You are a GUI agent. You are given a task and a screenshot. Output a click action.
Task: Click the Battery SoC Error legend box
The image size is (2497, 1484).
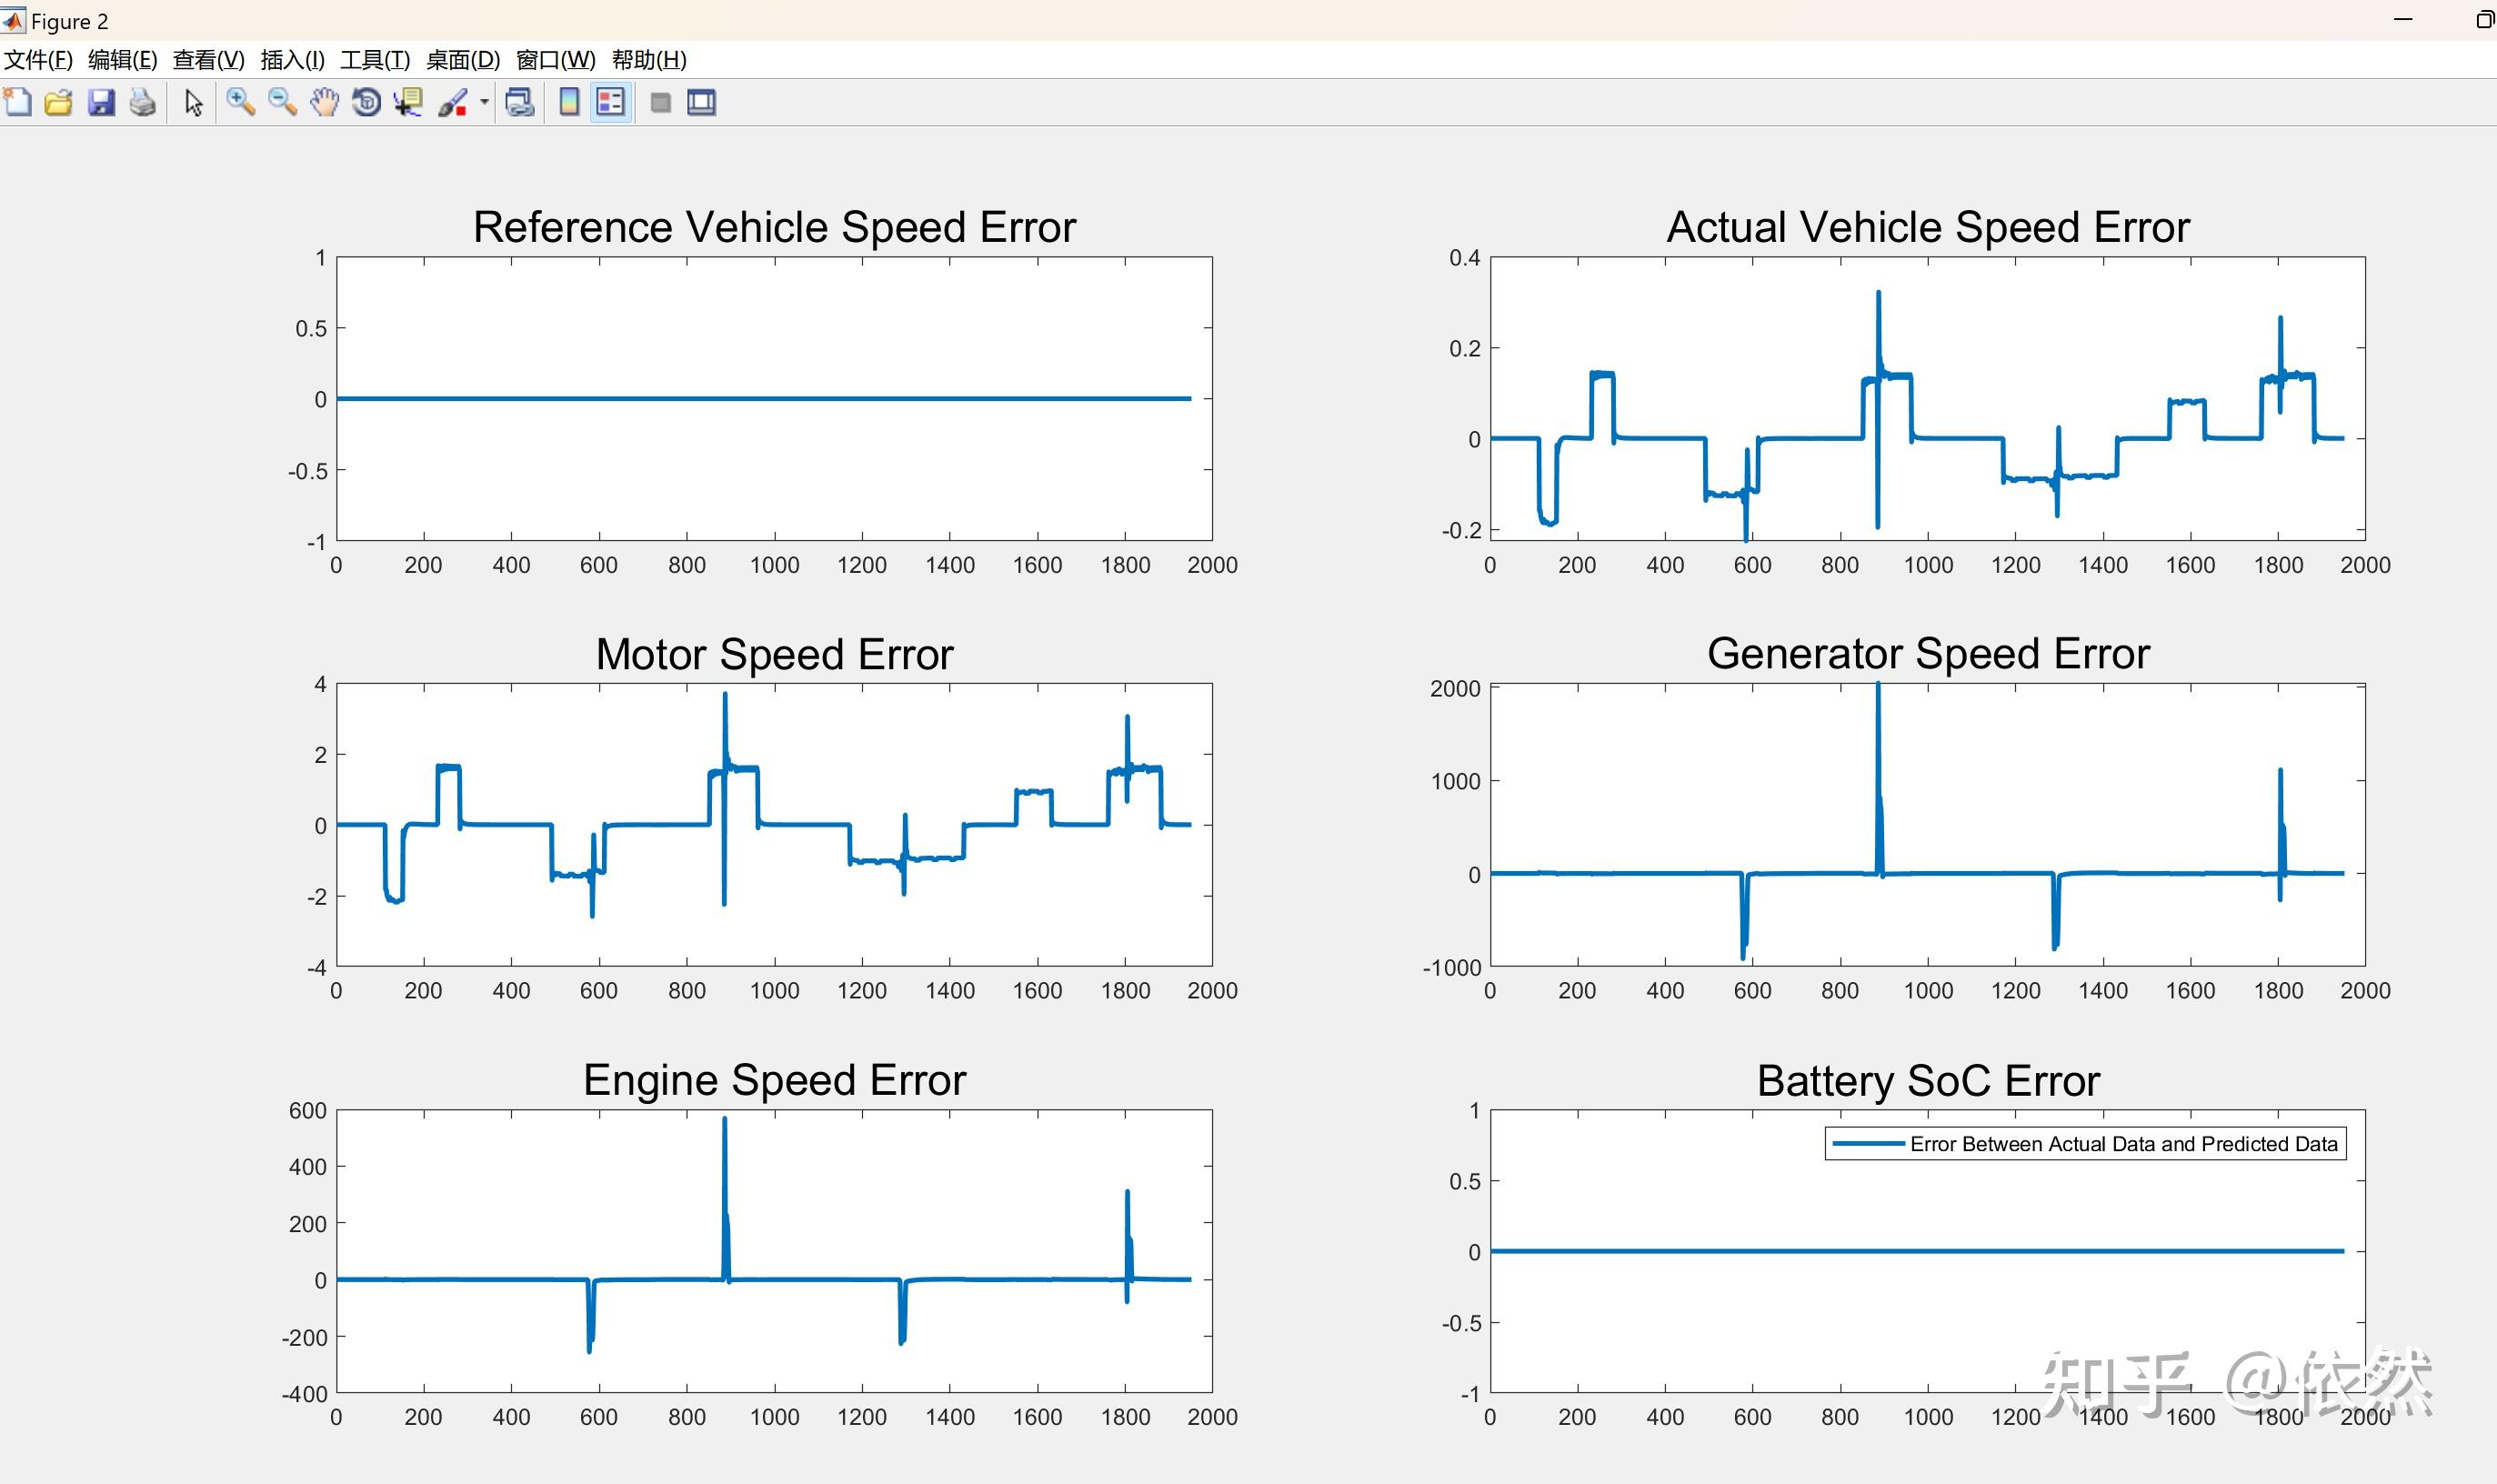click(2084, 1144)
